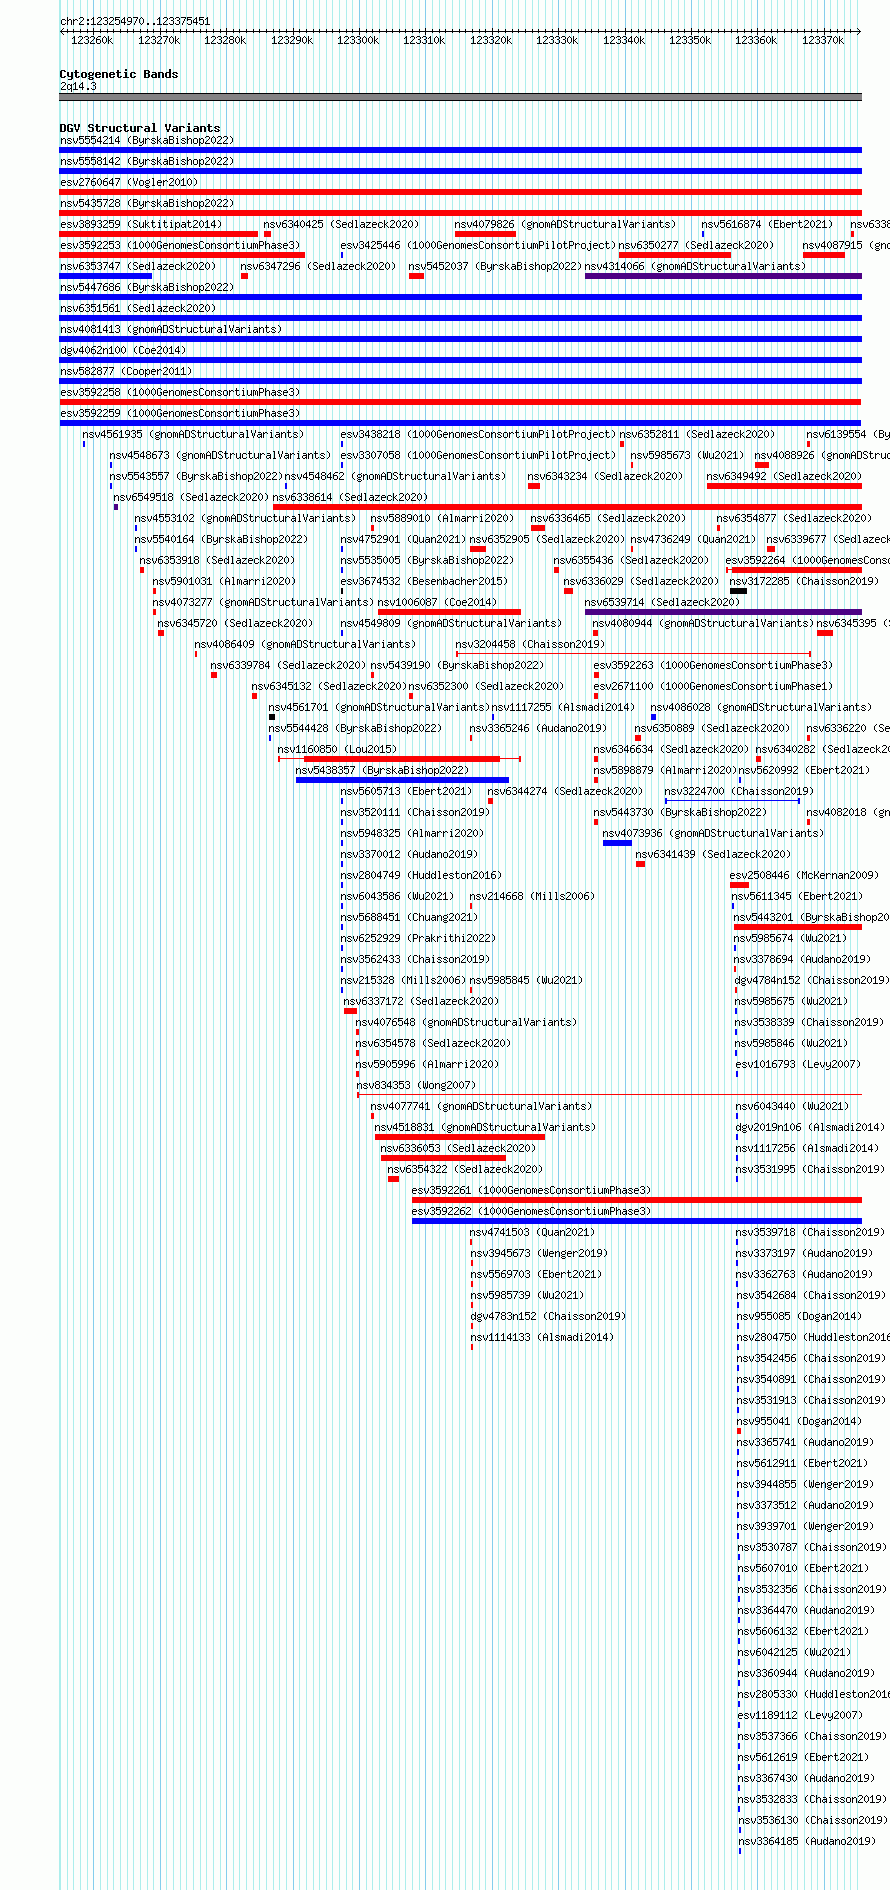
Task: Click the red bar under nsv6338614
Action: (567, 507)
